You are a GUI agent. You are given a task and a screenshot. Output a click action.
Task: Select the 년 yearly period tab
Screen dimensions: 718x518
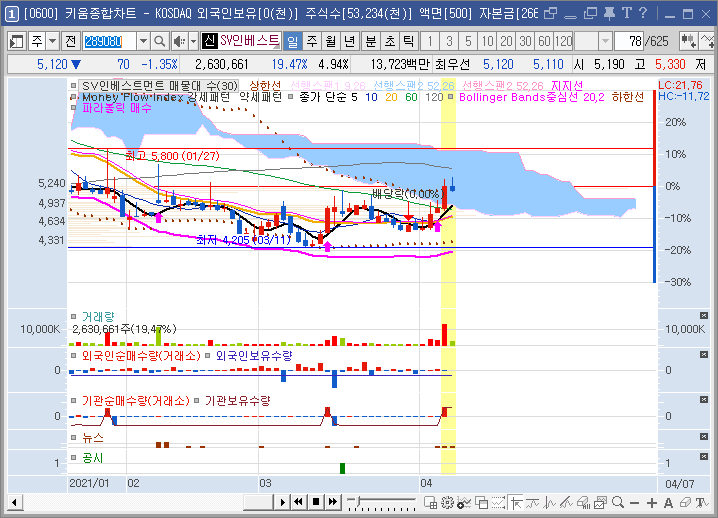[x=349, y=42]
